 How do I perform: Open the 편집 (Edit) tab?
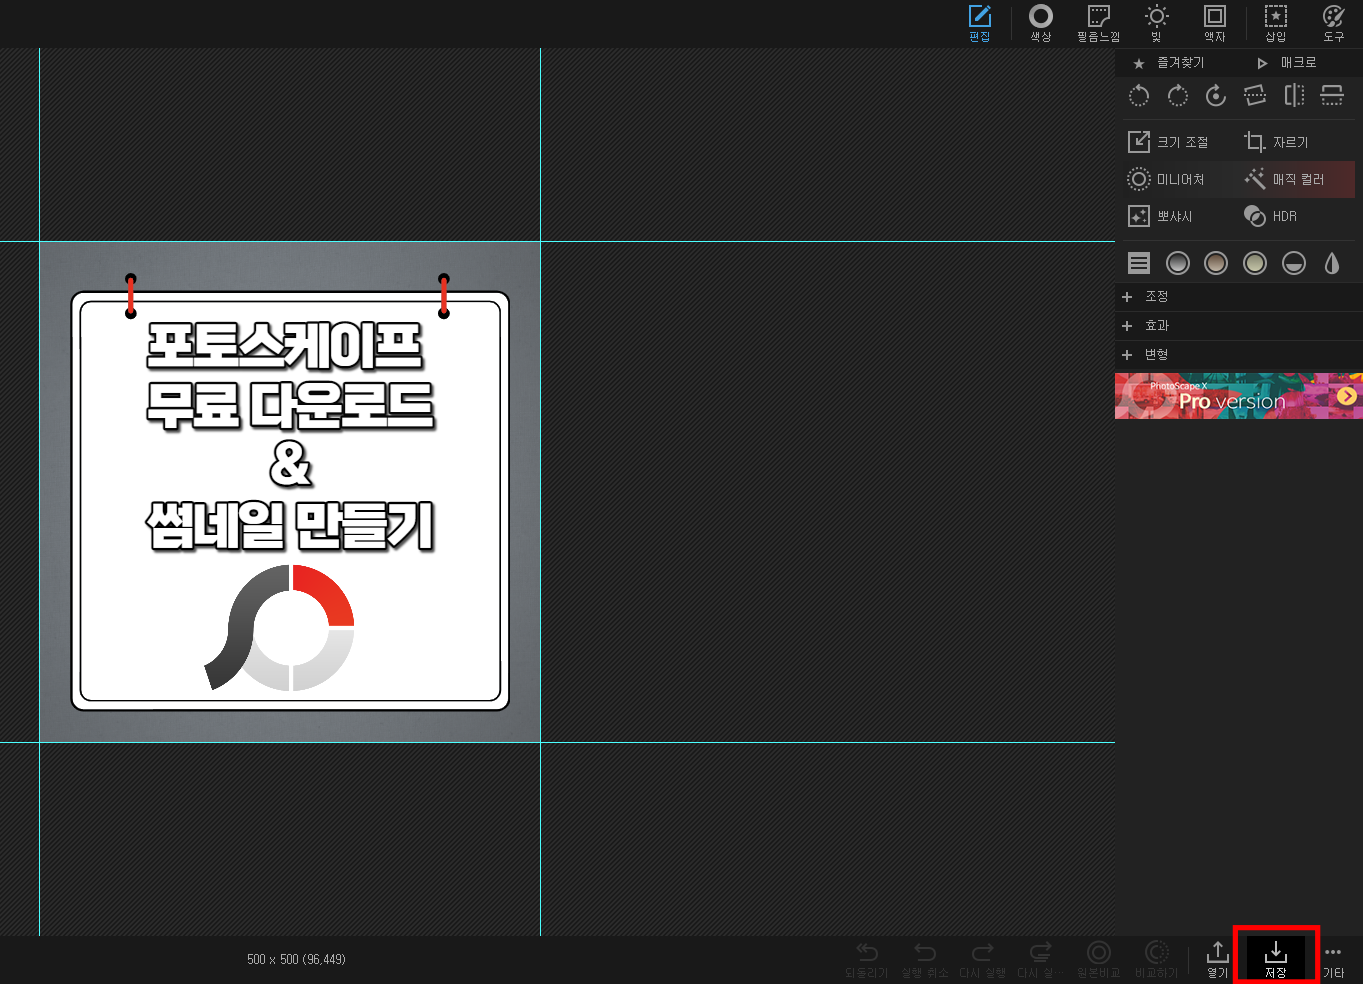[980, 23]
